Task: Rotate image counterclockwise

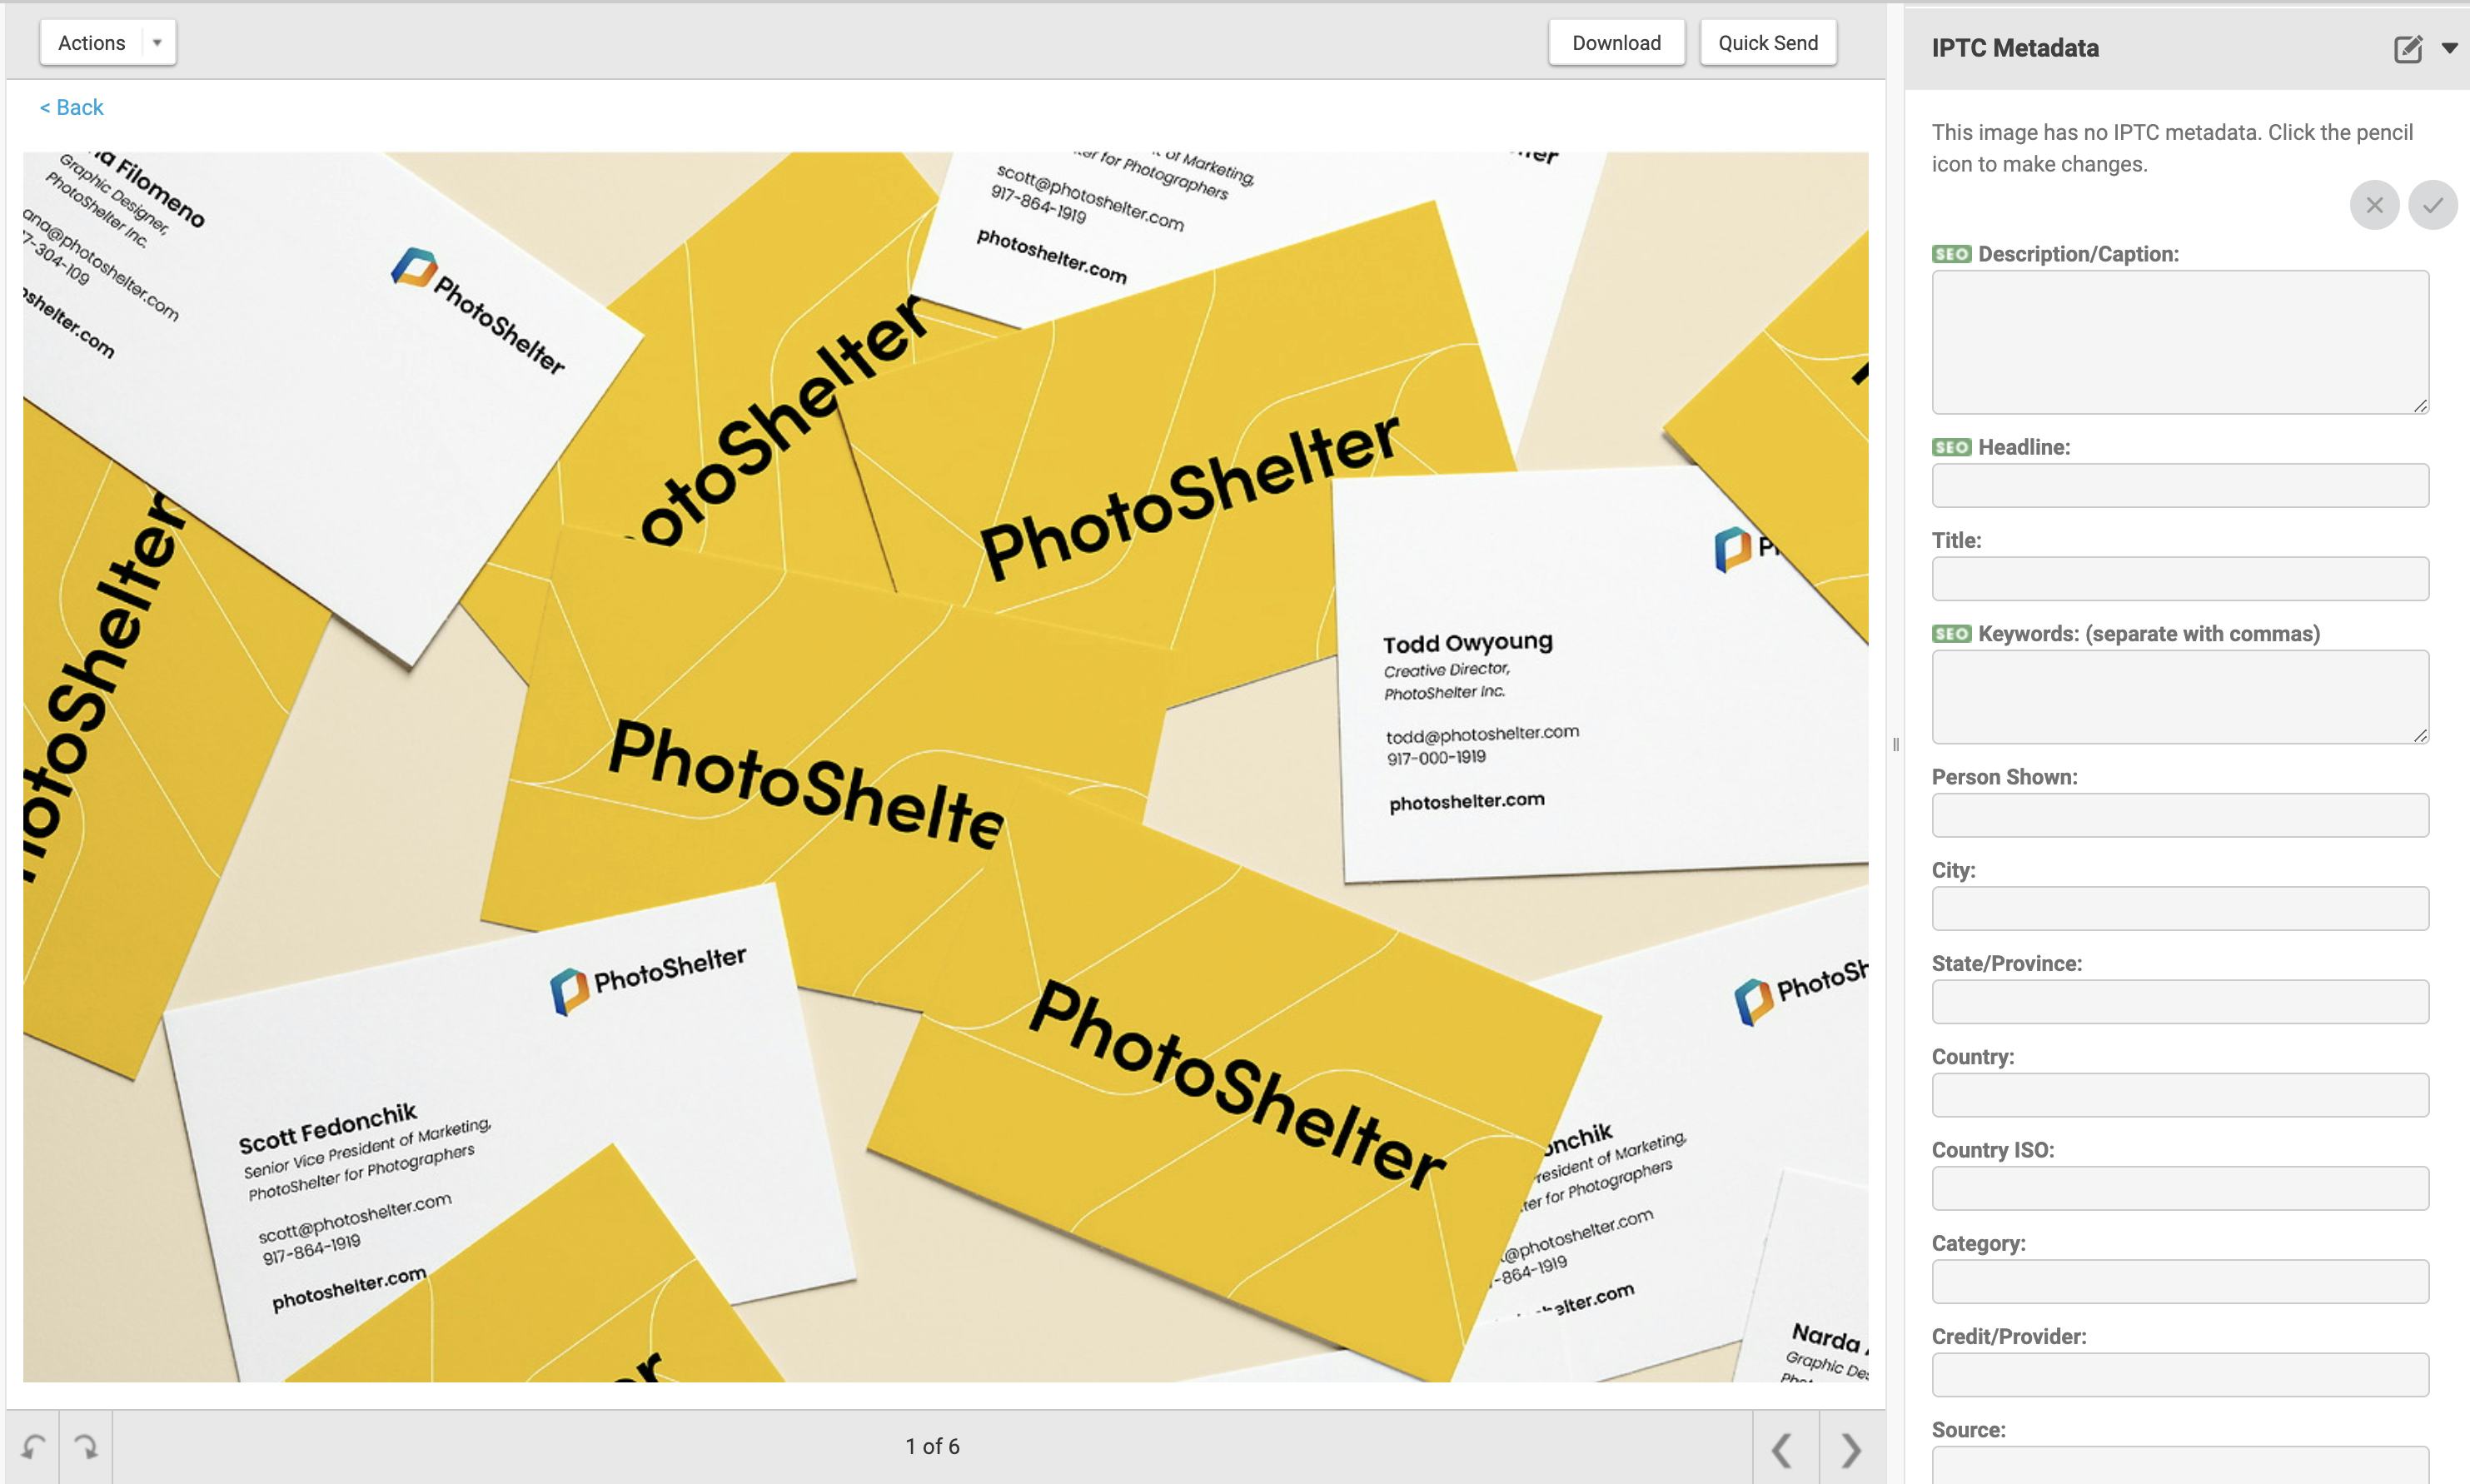Action: [33, 1447]
